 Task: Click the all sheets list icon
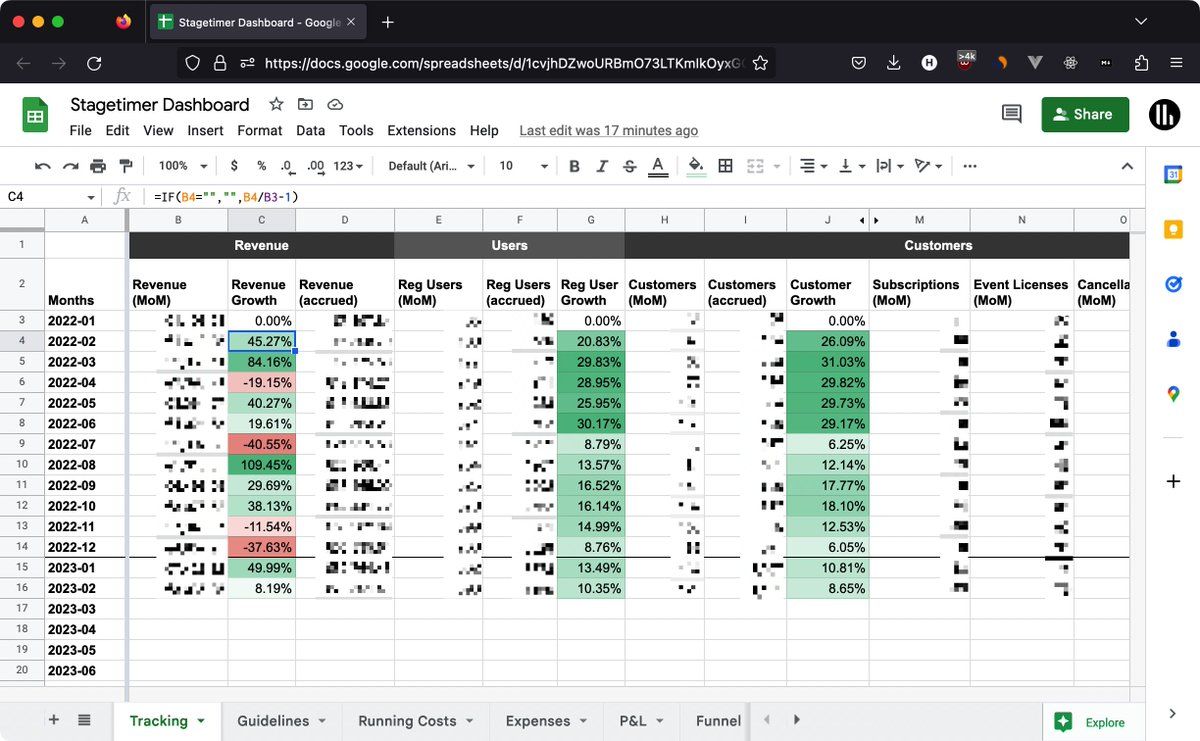tap(84, 720)
